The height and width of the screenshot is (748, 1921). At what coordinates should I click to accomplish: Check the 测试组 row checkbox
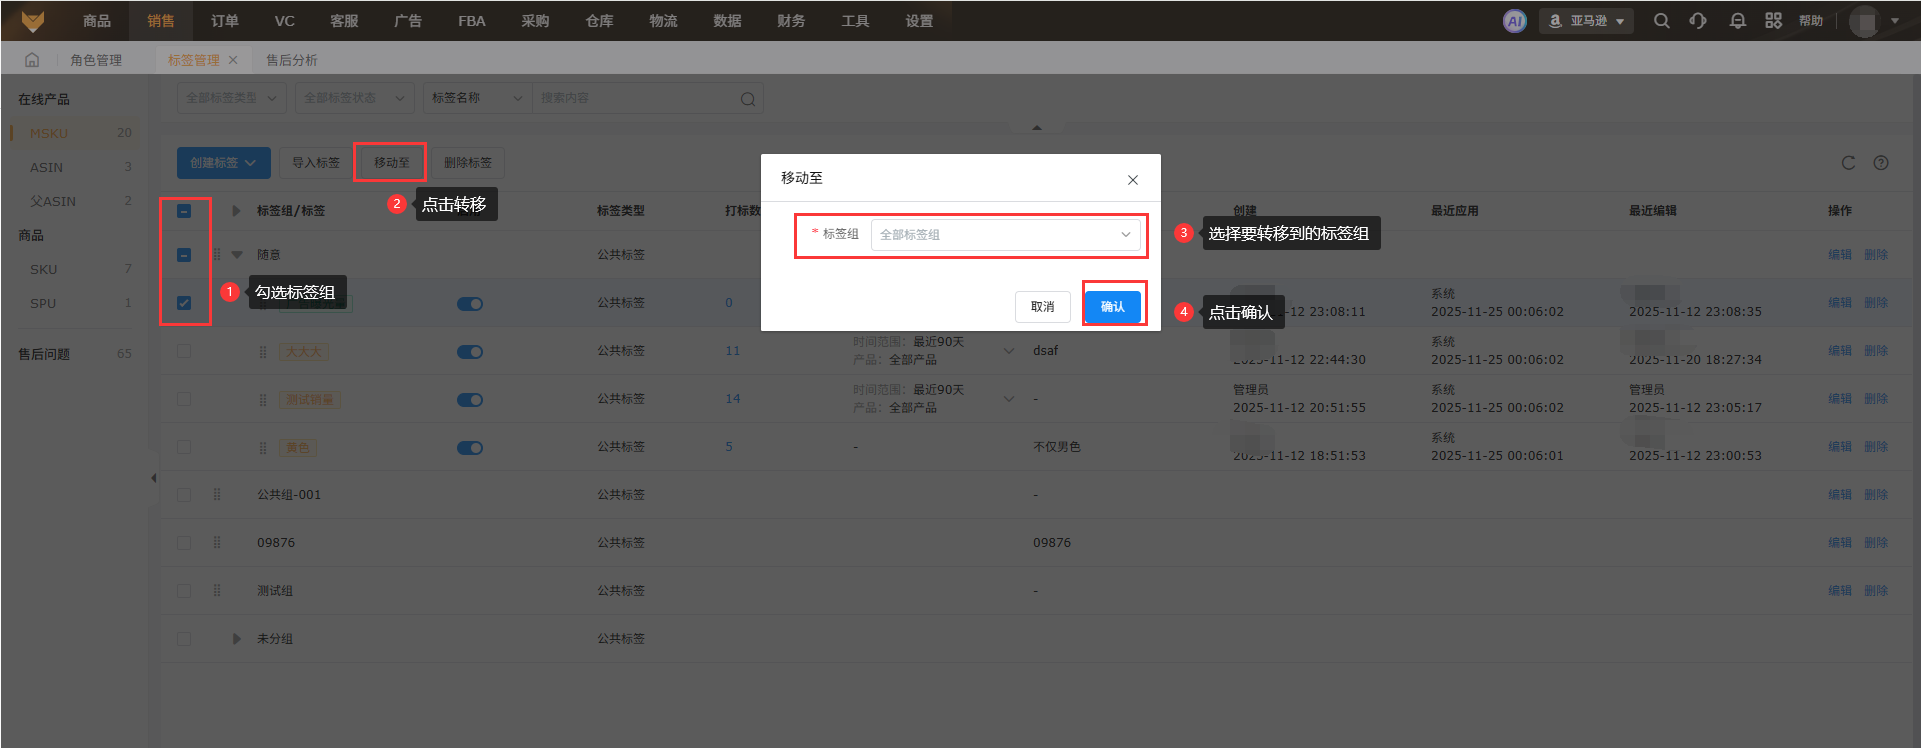click(184, 591)
